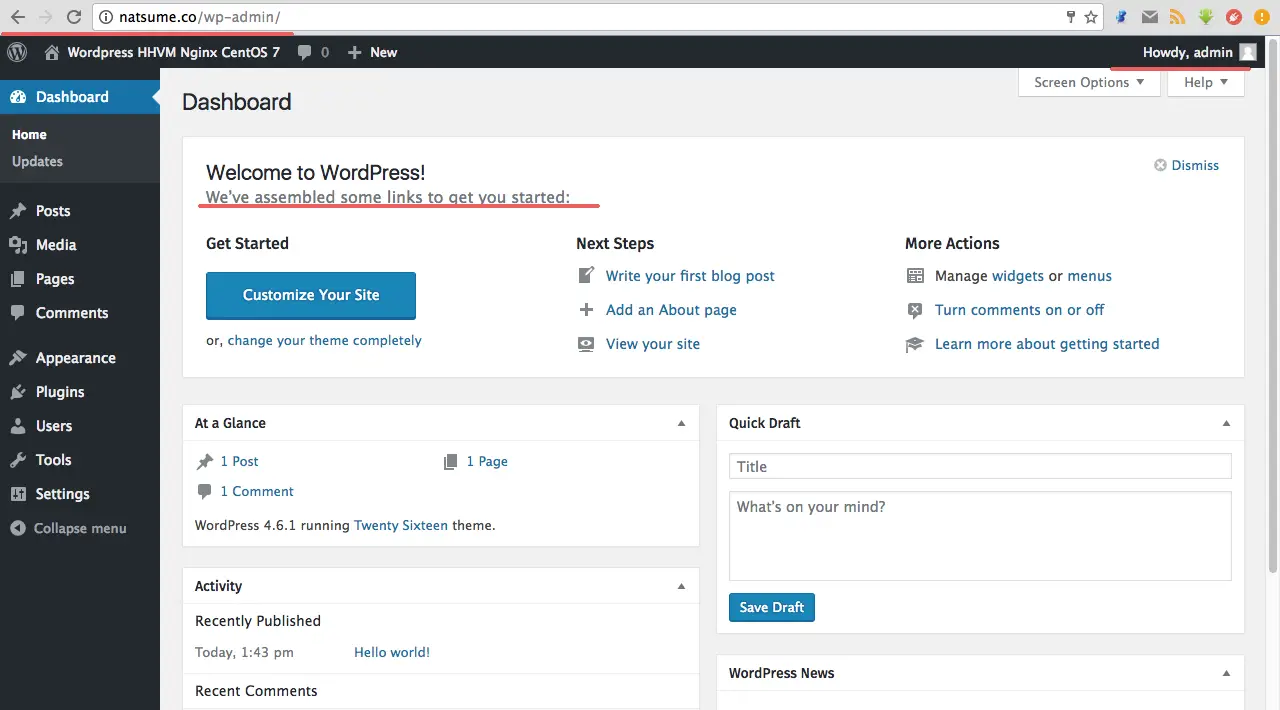
Task: Click the browser address bar URL
Action: tap(199, 17)
